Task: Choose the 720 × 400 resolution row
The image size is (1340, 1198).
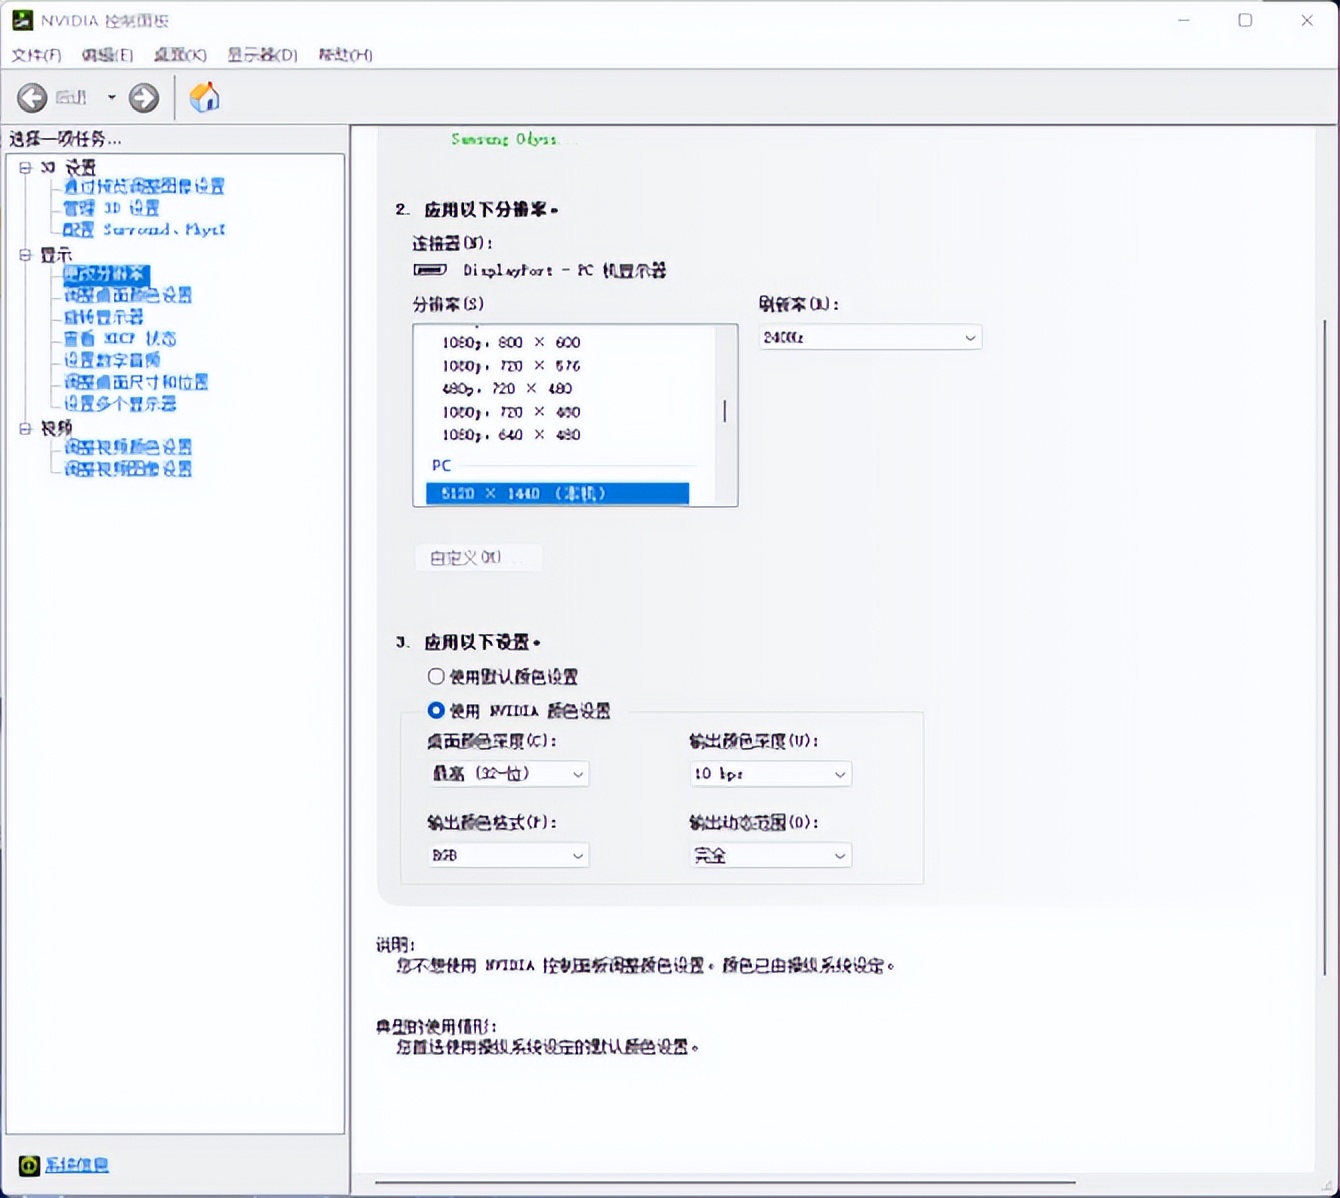Action: 511,412
